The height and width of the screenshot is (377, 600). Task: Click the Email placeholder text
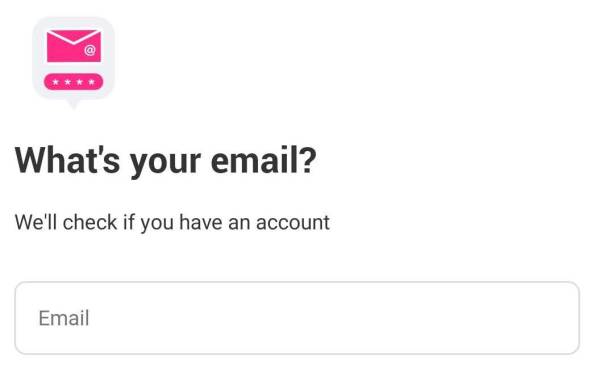click(x=64, y=318)
